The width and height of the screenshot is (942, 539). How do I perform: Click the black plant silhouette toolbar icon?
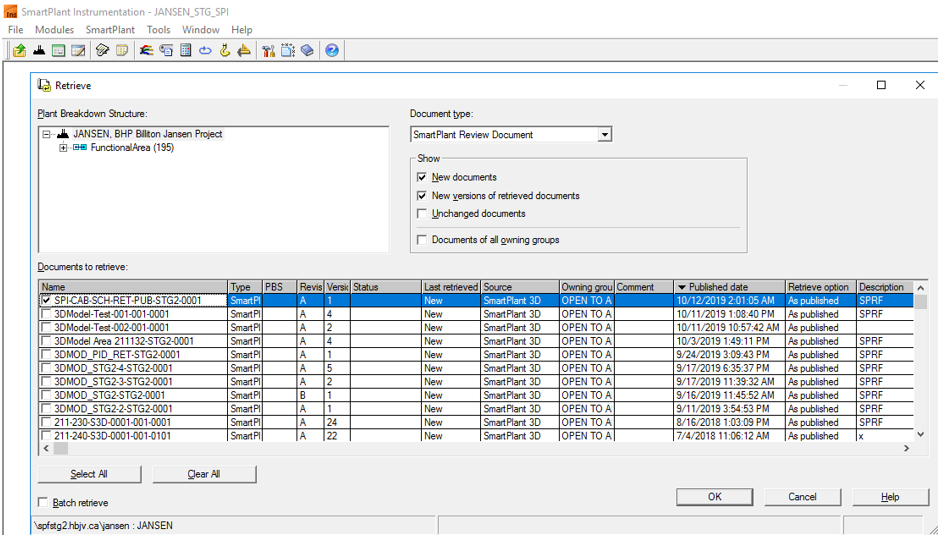click(39, 50)
